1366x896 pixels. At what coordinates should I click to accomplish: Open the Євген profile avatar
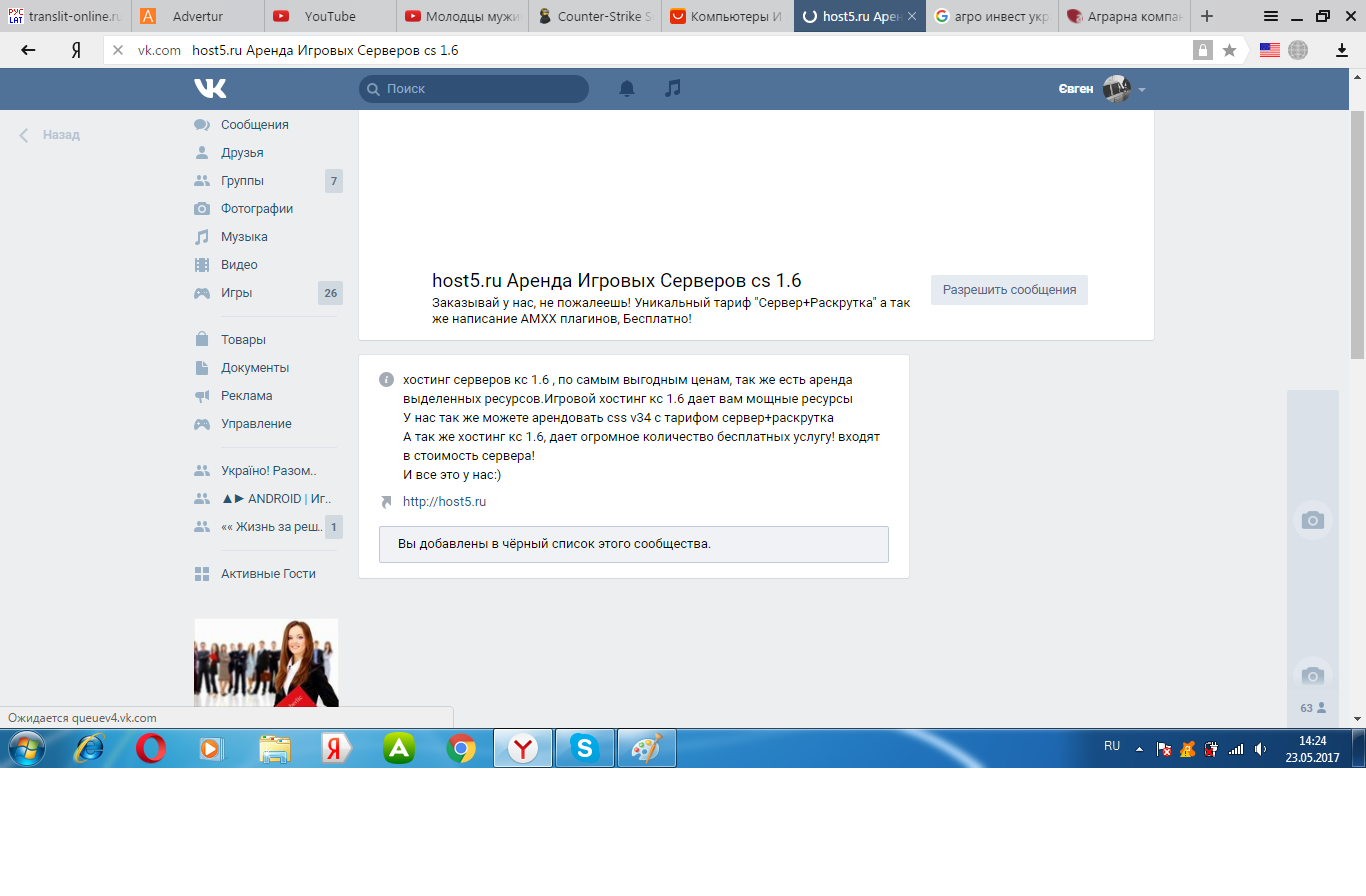pyautogui.click(x=1116, y=89)
